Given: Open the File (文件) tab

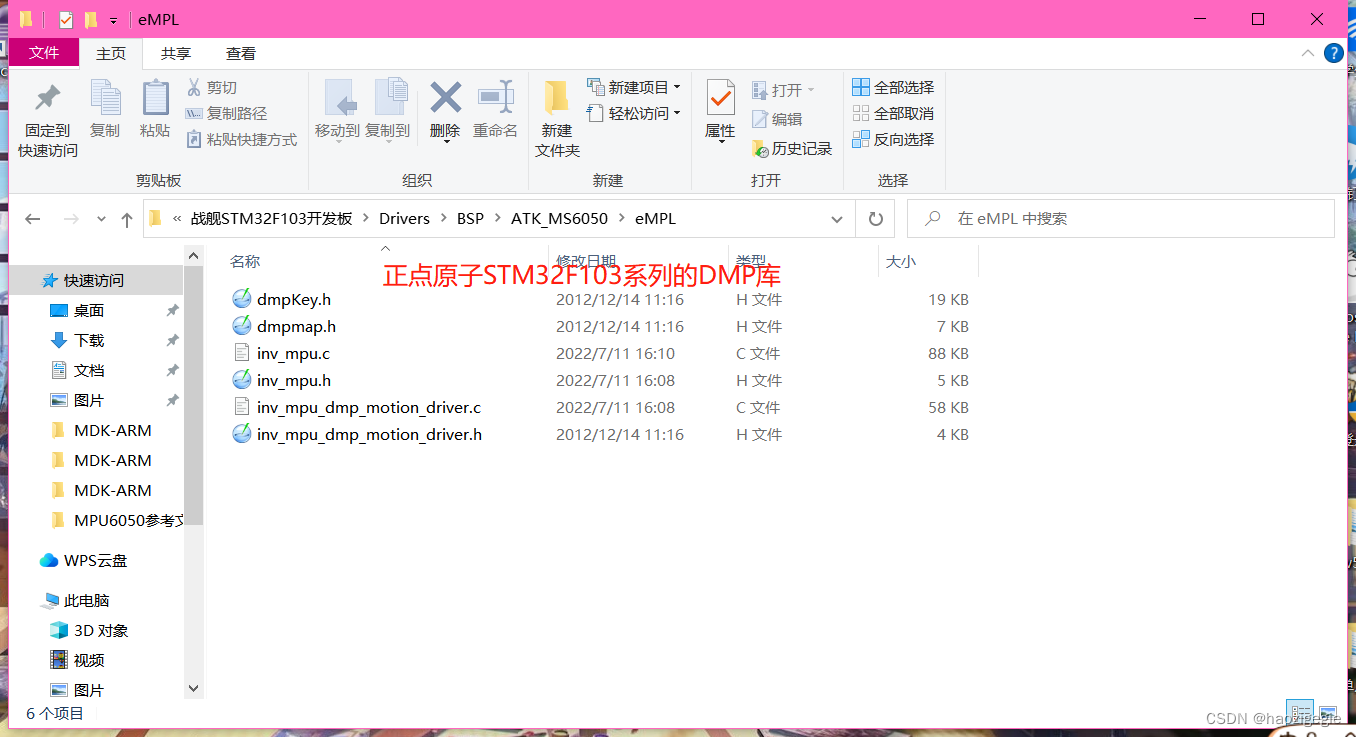Looking at the screenshot, I should [x=43, y=53].
